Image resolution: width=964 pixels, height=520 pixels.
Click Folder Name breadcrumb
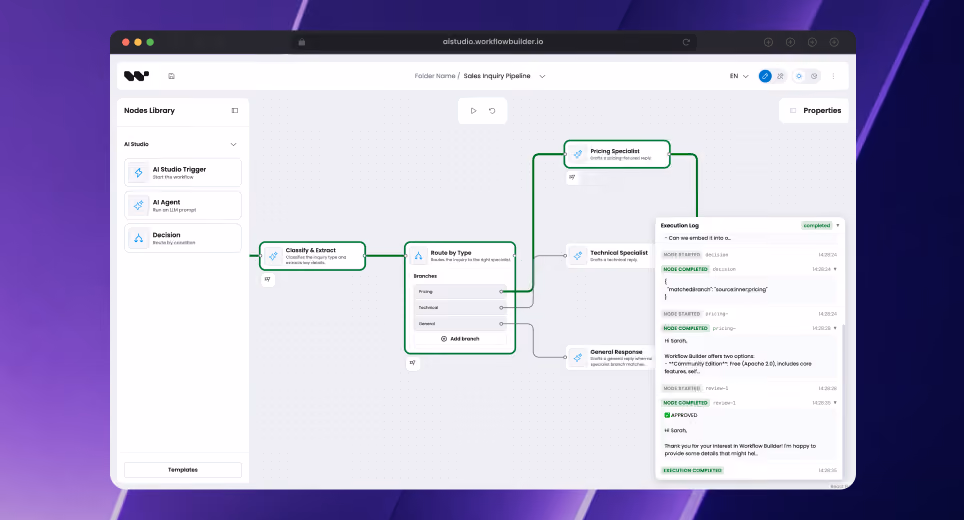coord(435,76)
